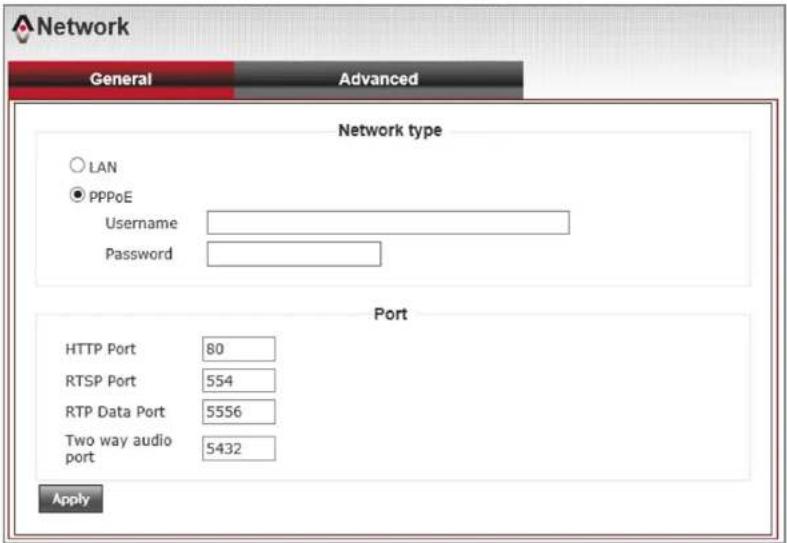This screenshot has width=787, height=543.
Task: Click the Two way audio port field
Action: (x=239, y=449)
